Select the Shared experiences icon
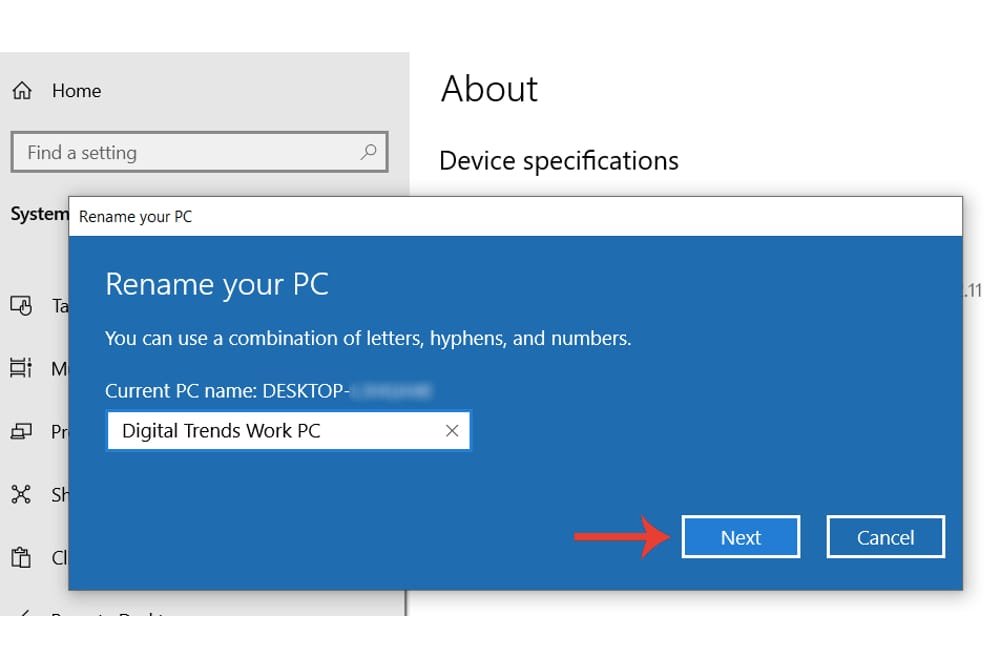 coord(21,495)
